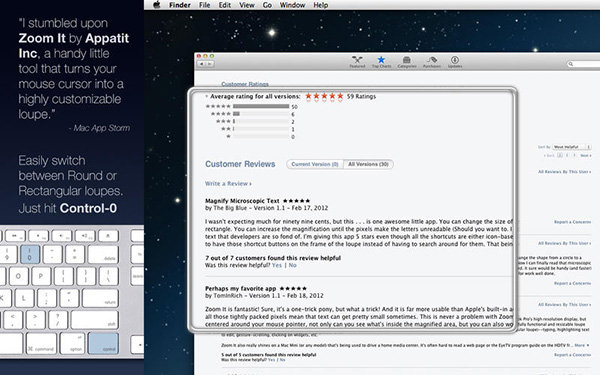Open the Sort By Most Helpful dropdown

pyautogui.click(x=572, y=147)
